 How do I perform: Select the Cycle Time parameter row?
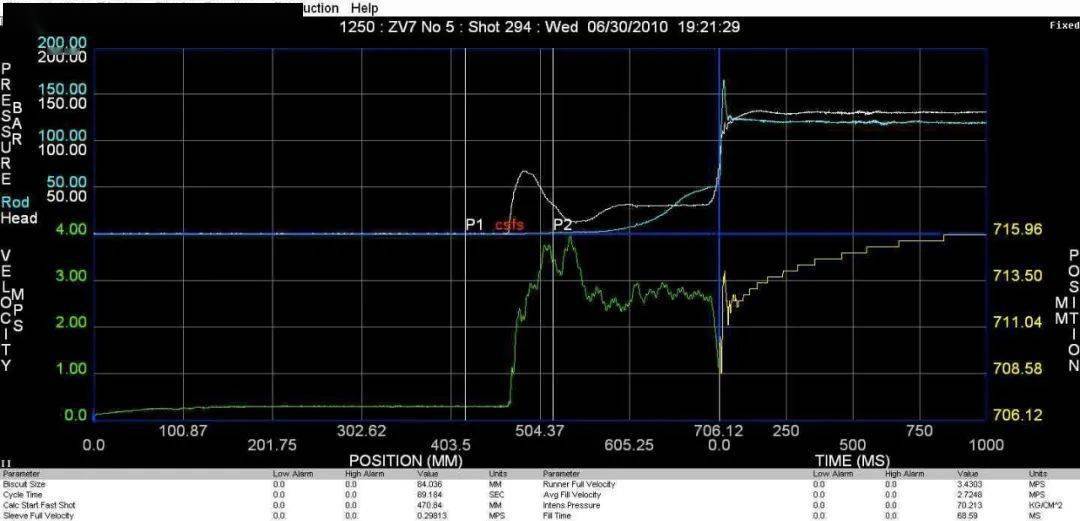point(271,495)
